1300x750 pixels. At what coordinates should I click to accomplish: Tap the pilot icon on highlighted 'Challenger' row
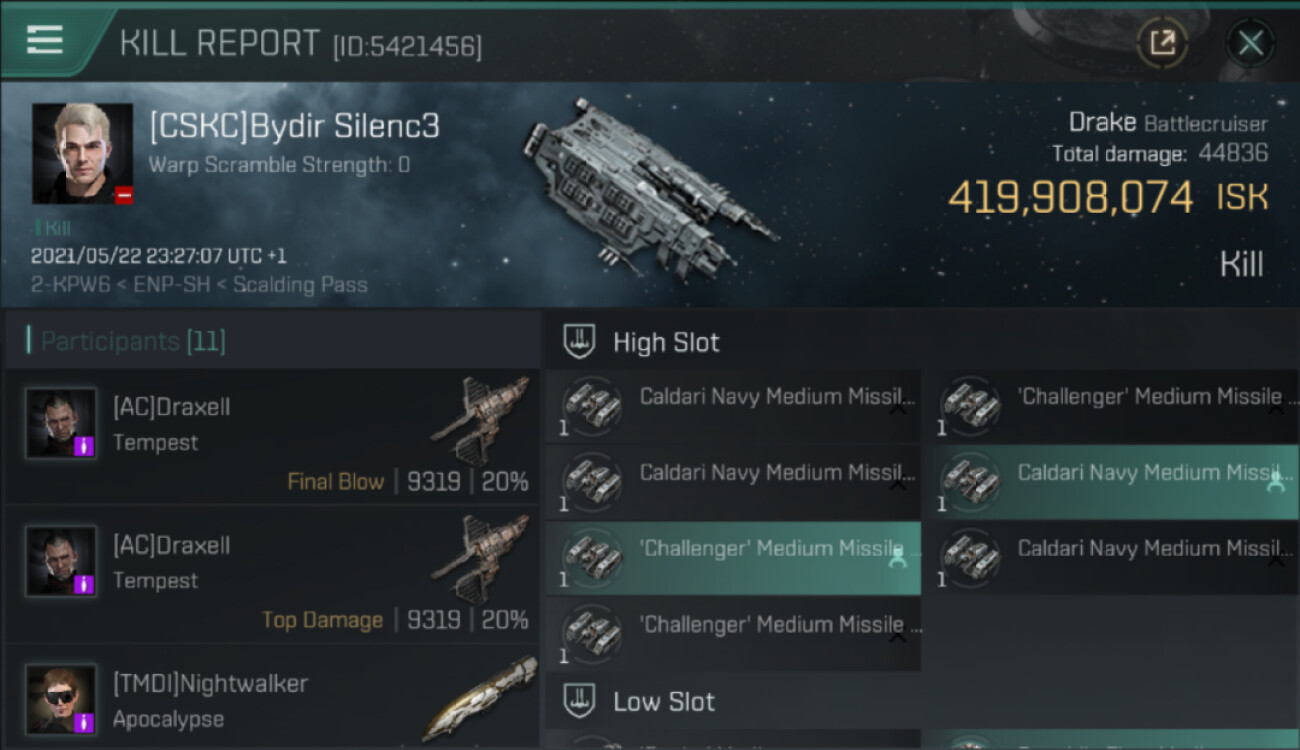[897, 559]
